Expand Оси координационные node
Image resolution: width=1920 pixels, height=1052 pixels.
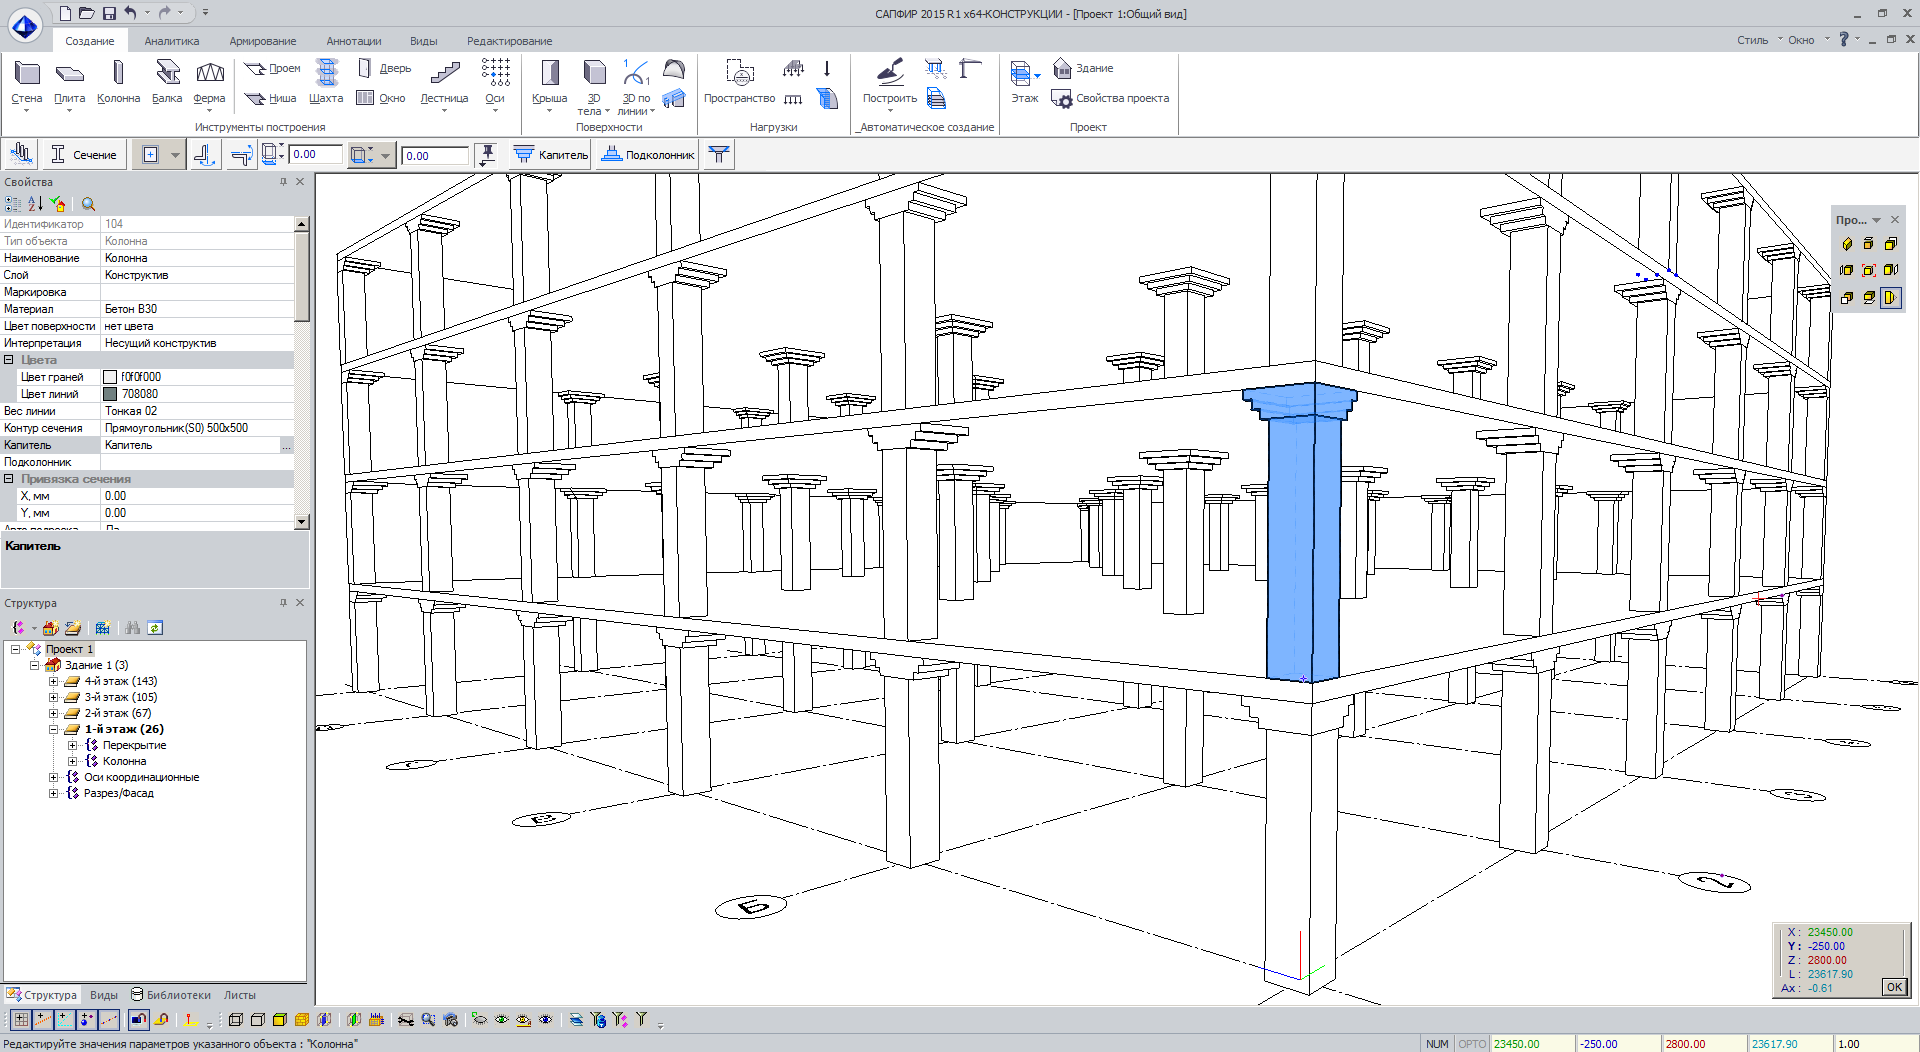[54, 777]
